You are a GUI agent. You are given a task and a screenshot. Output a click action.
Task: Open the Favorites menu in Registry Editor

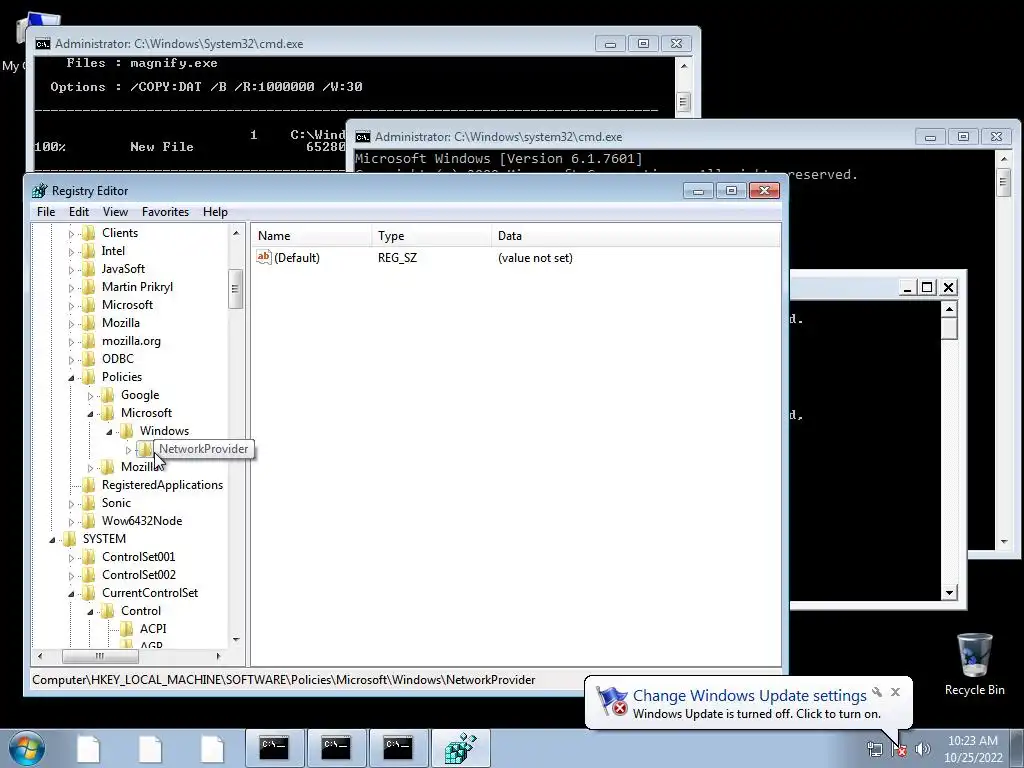coord(165,212)
